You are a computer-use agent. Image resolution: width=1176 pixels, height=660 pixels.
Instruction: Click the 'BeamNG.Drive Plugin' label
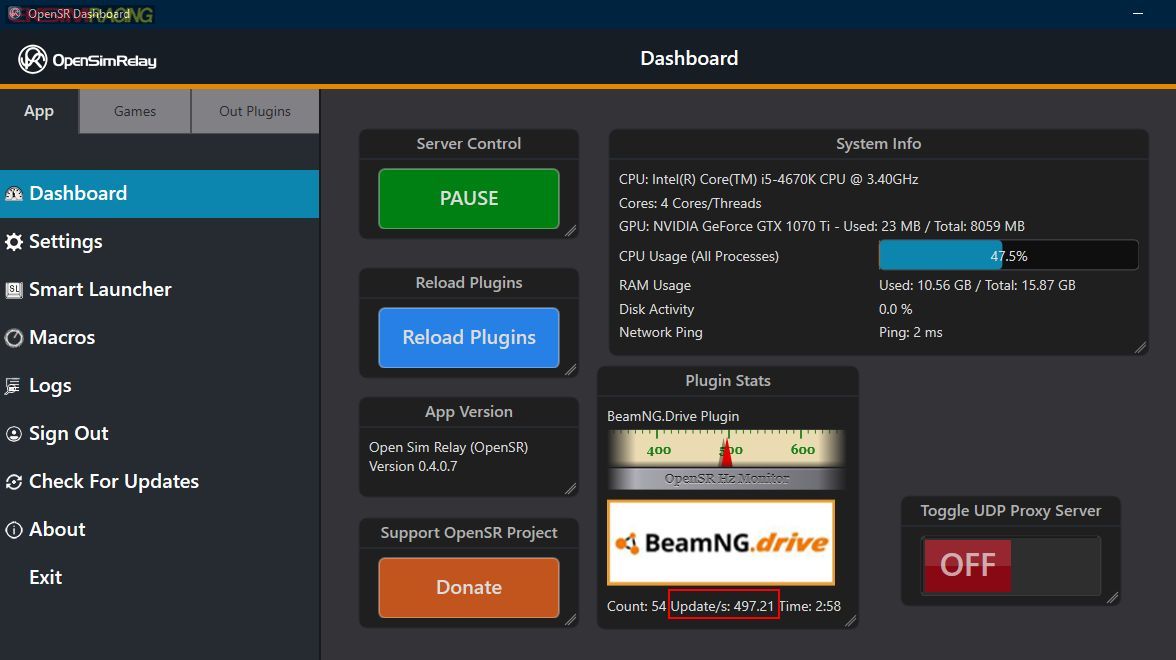click(673, 416)
